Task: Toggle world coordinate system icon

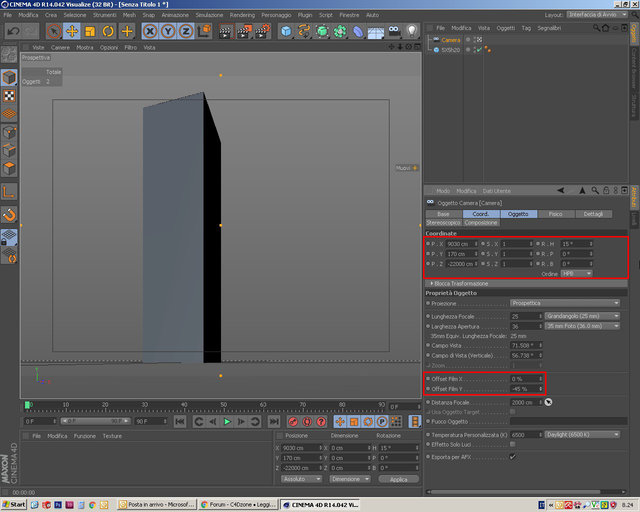Action: [204, 31]
